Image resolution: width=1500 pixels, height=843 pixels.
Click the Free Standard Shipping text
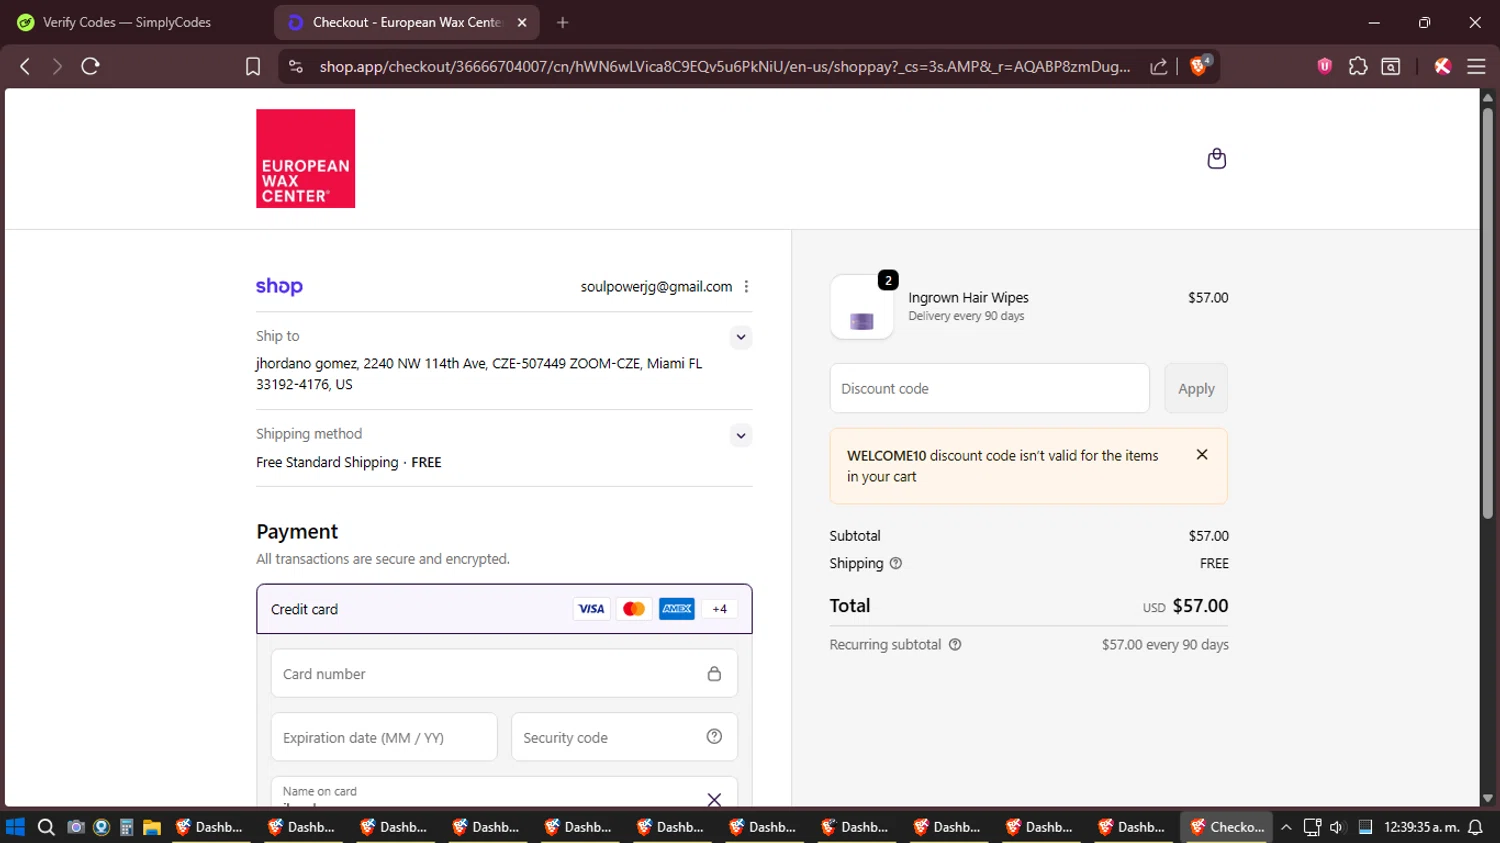click(327, 462)
